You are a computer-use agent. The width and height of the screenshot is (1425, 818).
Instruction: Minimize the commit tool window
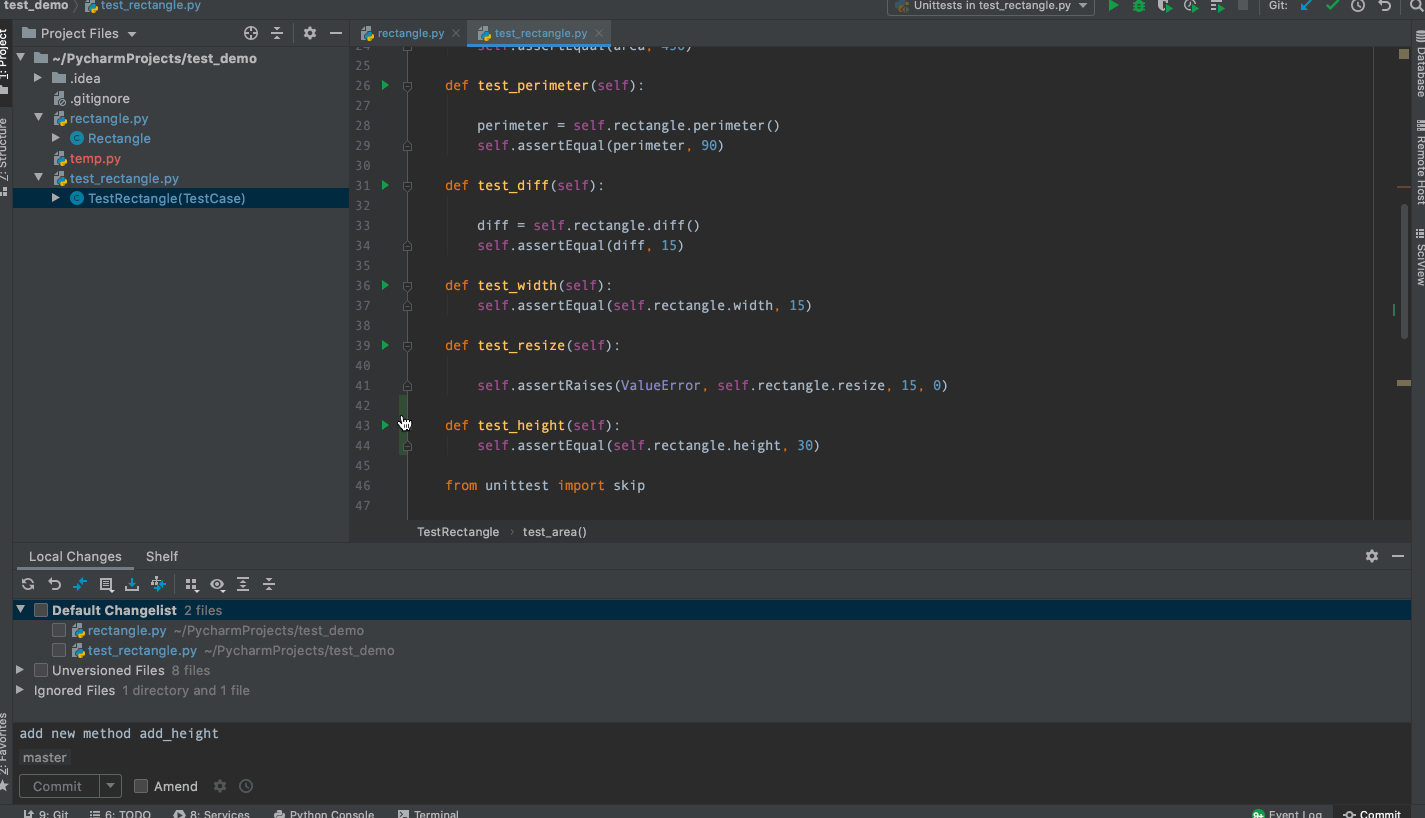(x=1398, y=556)
